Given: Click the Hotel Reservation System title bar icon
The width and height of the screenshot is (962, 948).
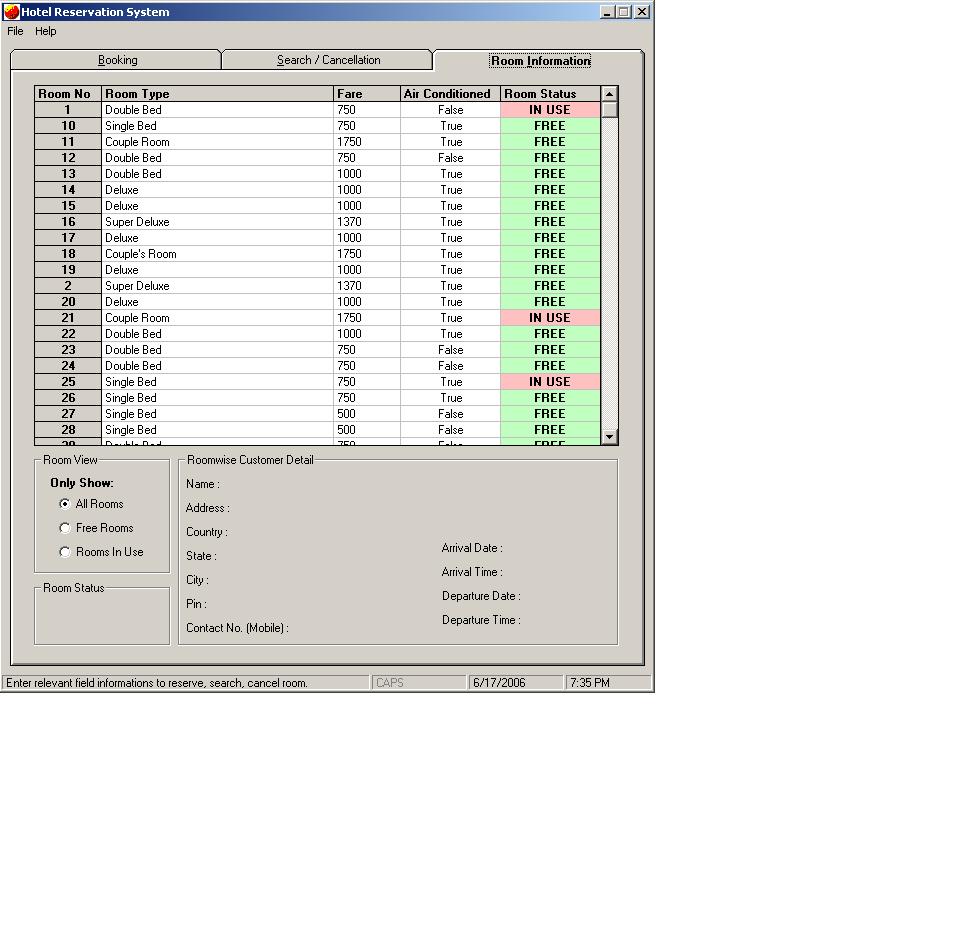Looking at the screenshot, I should pyautogui.click(x=12, y=12).
